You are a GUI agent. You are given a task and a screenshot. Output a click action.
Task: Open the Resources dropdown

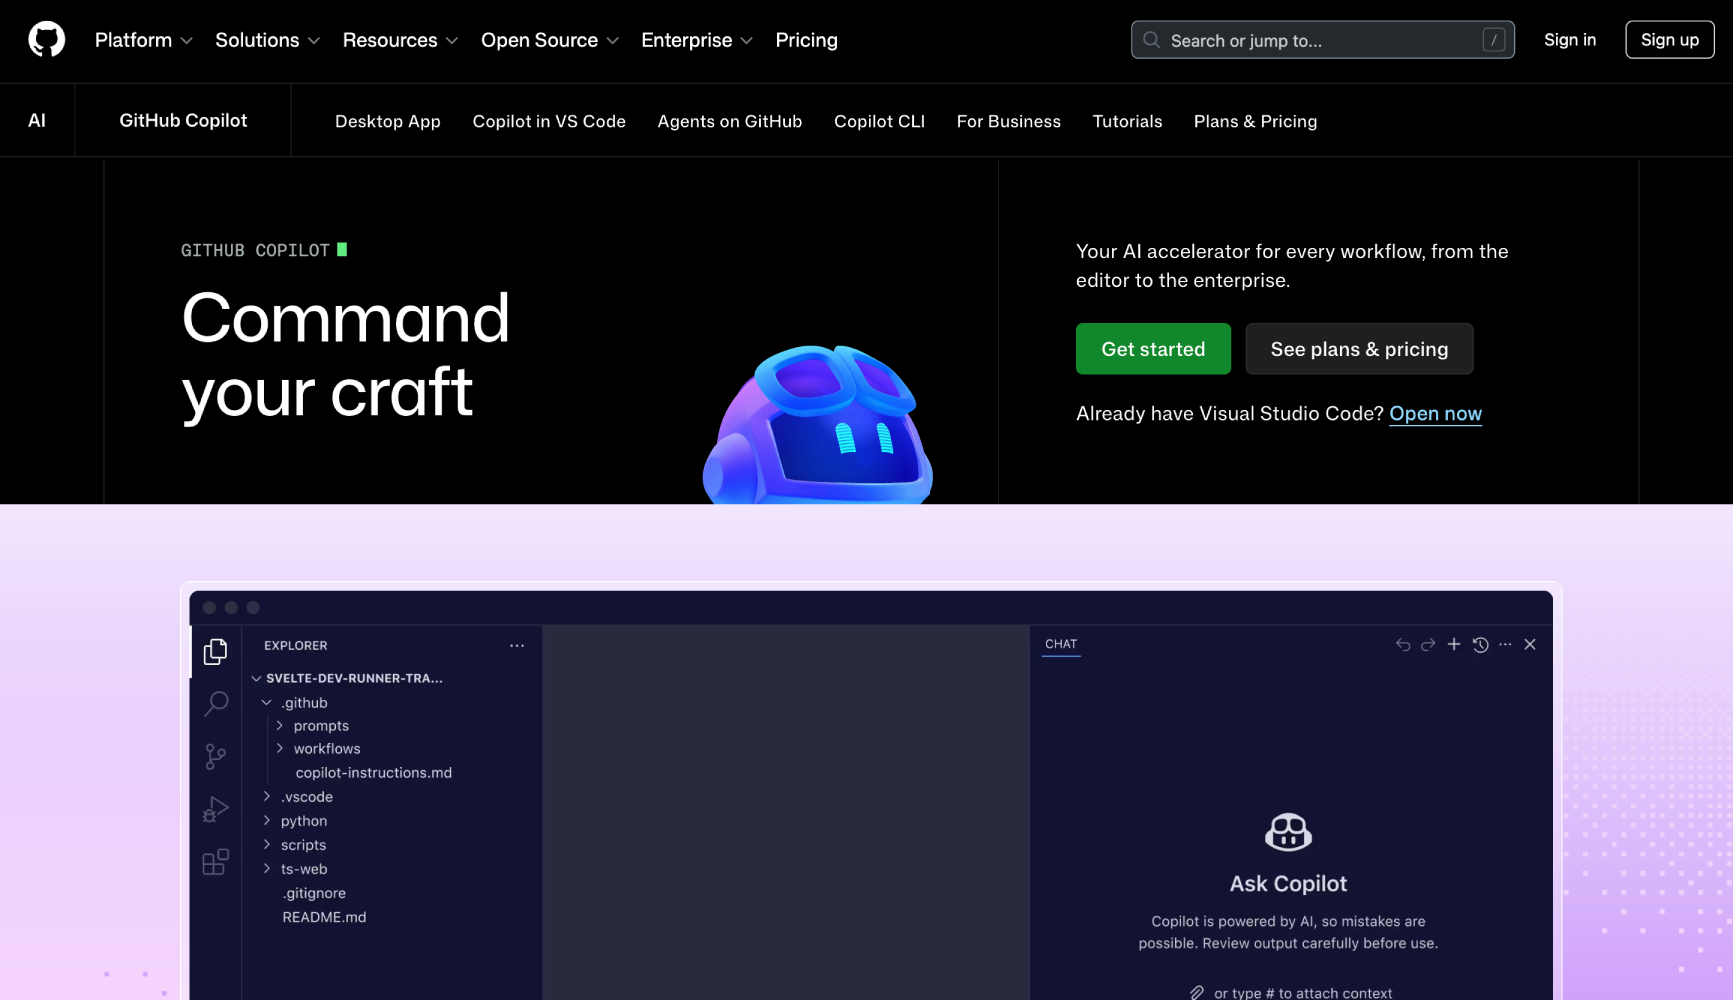coord(400,40)
